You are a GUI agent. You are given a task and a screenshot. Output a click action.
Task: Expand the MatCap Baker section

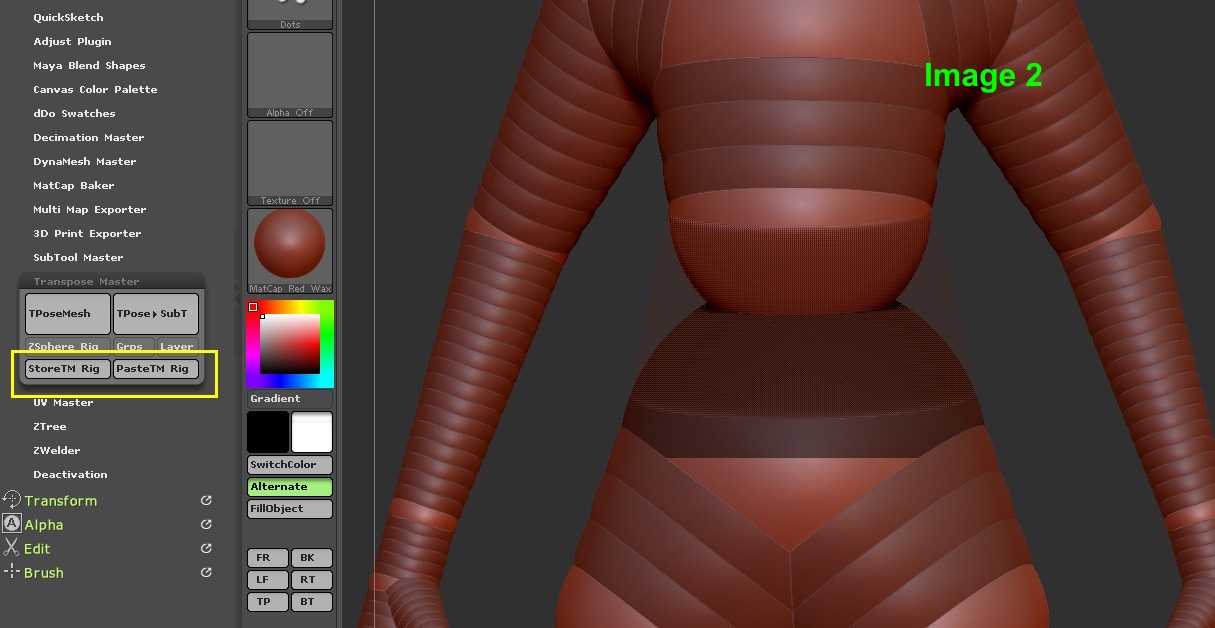point(73,185)
